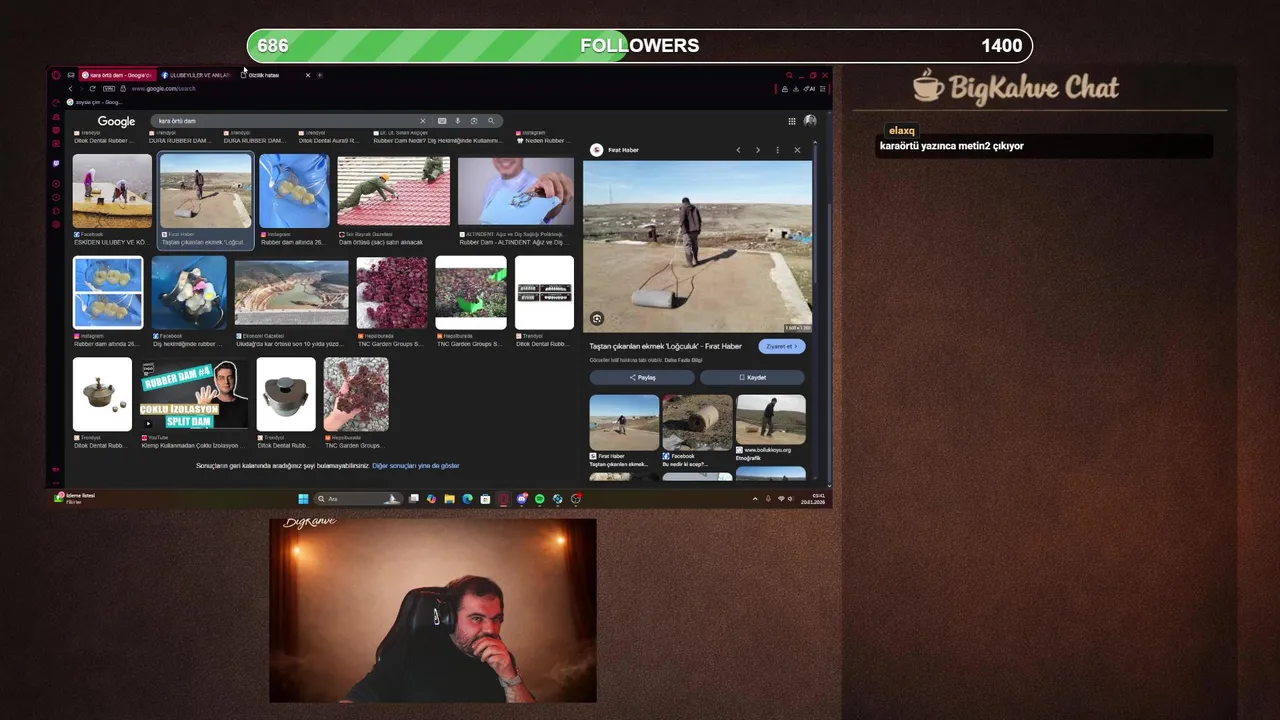Open File Explorer from taskbar
1280x720 pixels.
[x=449, y=498]
